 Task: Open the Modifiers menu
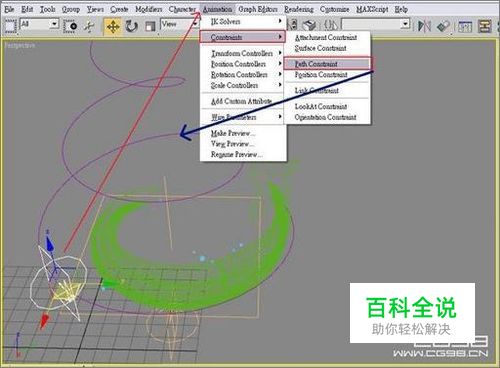coord(148,9)
